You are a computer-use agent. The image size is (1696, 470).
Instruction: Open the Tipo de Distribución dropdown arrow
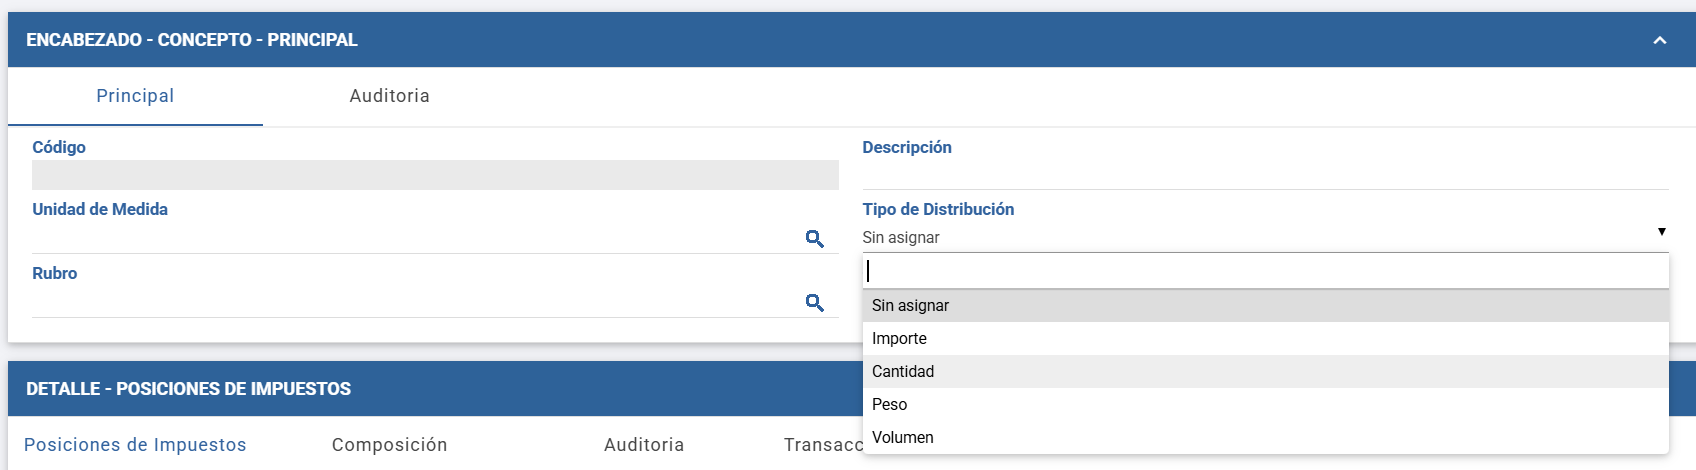[x=1662, y=231]
